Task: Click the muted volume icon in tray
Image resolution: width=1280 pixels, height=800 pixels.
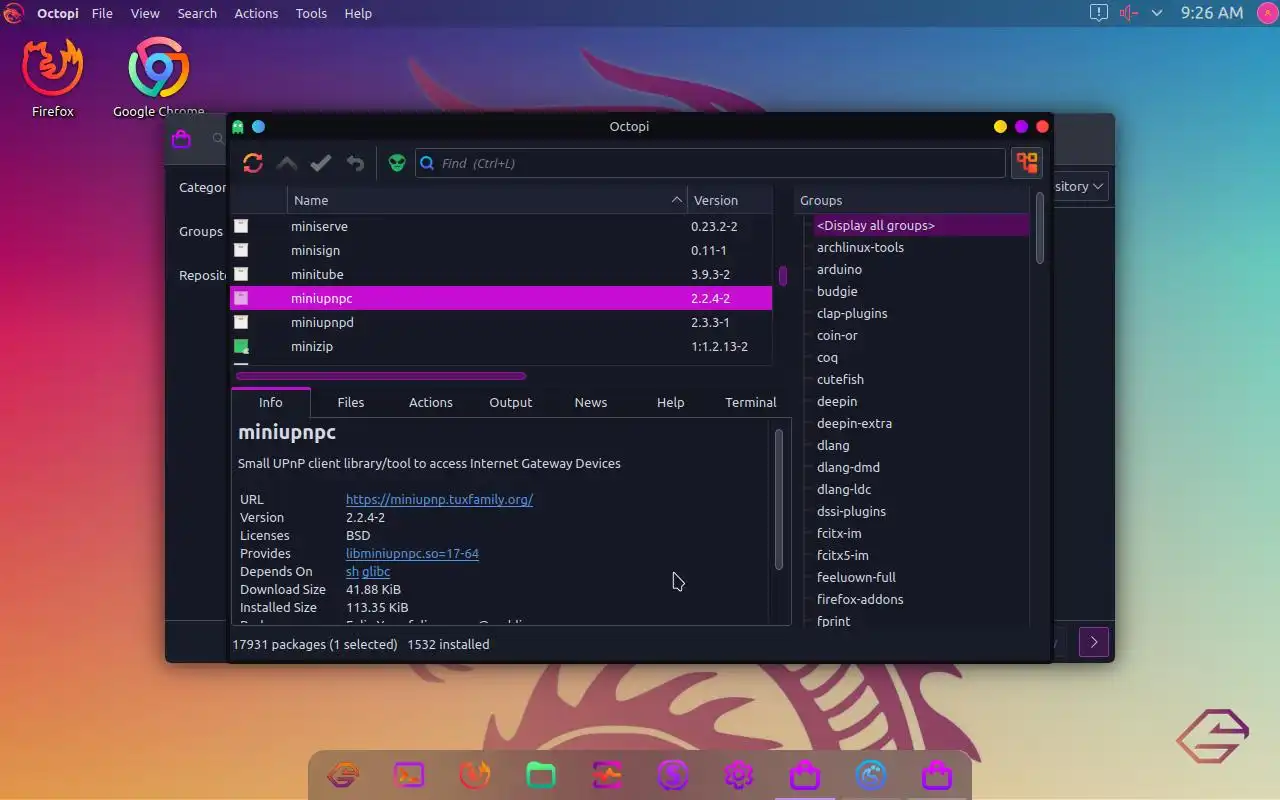Action: (x=1128, y=13)
